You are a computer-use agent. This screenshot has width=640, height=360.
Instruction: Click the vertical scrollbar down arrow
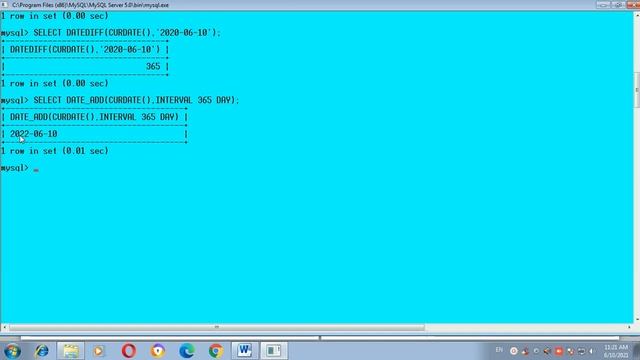click(637, 320)
